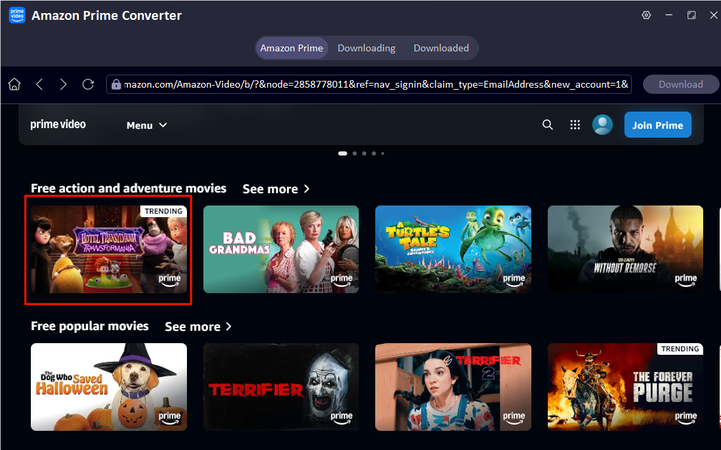Viewport: 721px width, 450px height.
Task: Navigate forward with the right arrow
Action: 63,84
